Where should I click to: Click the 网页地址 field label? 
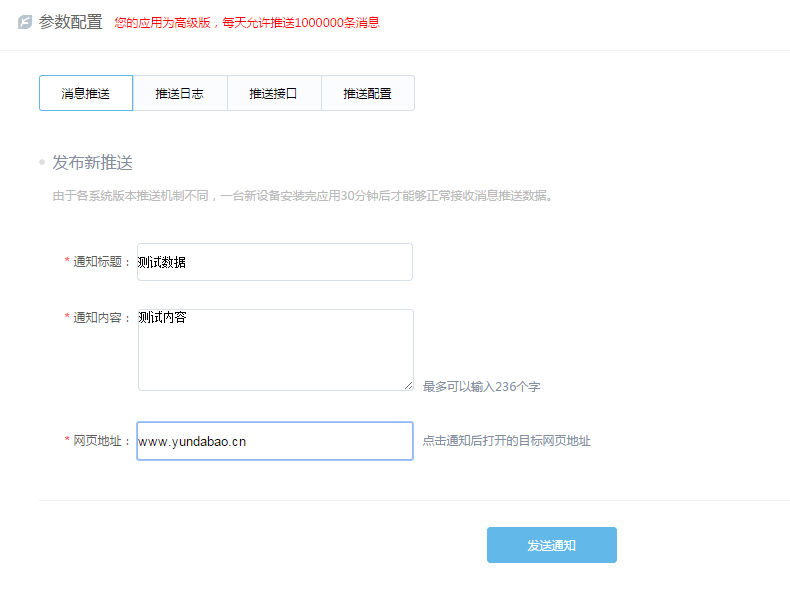tap(101, 441)
